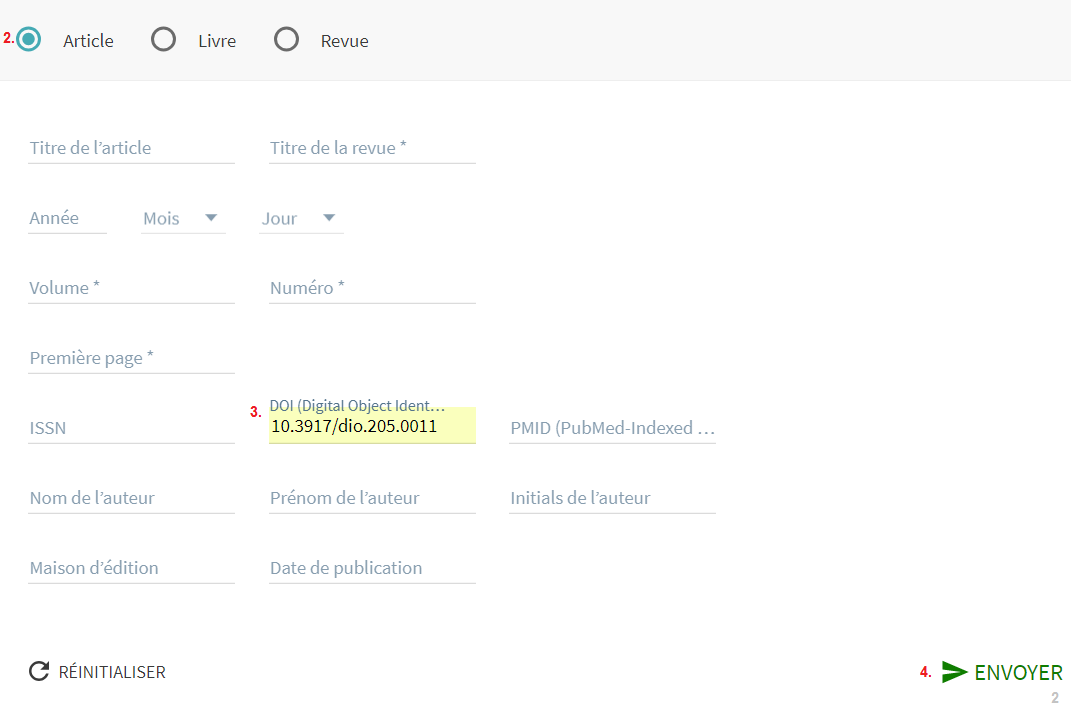
Task: Click the Date de publication field
Action: click(372, 569)
